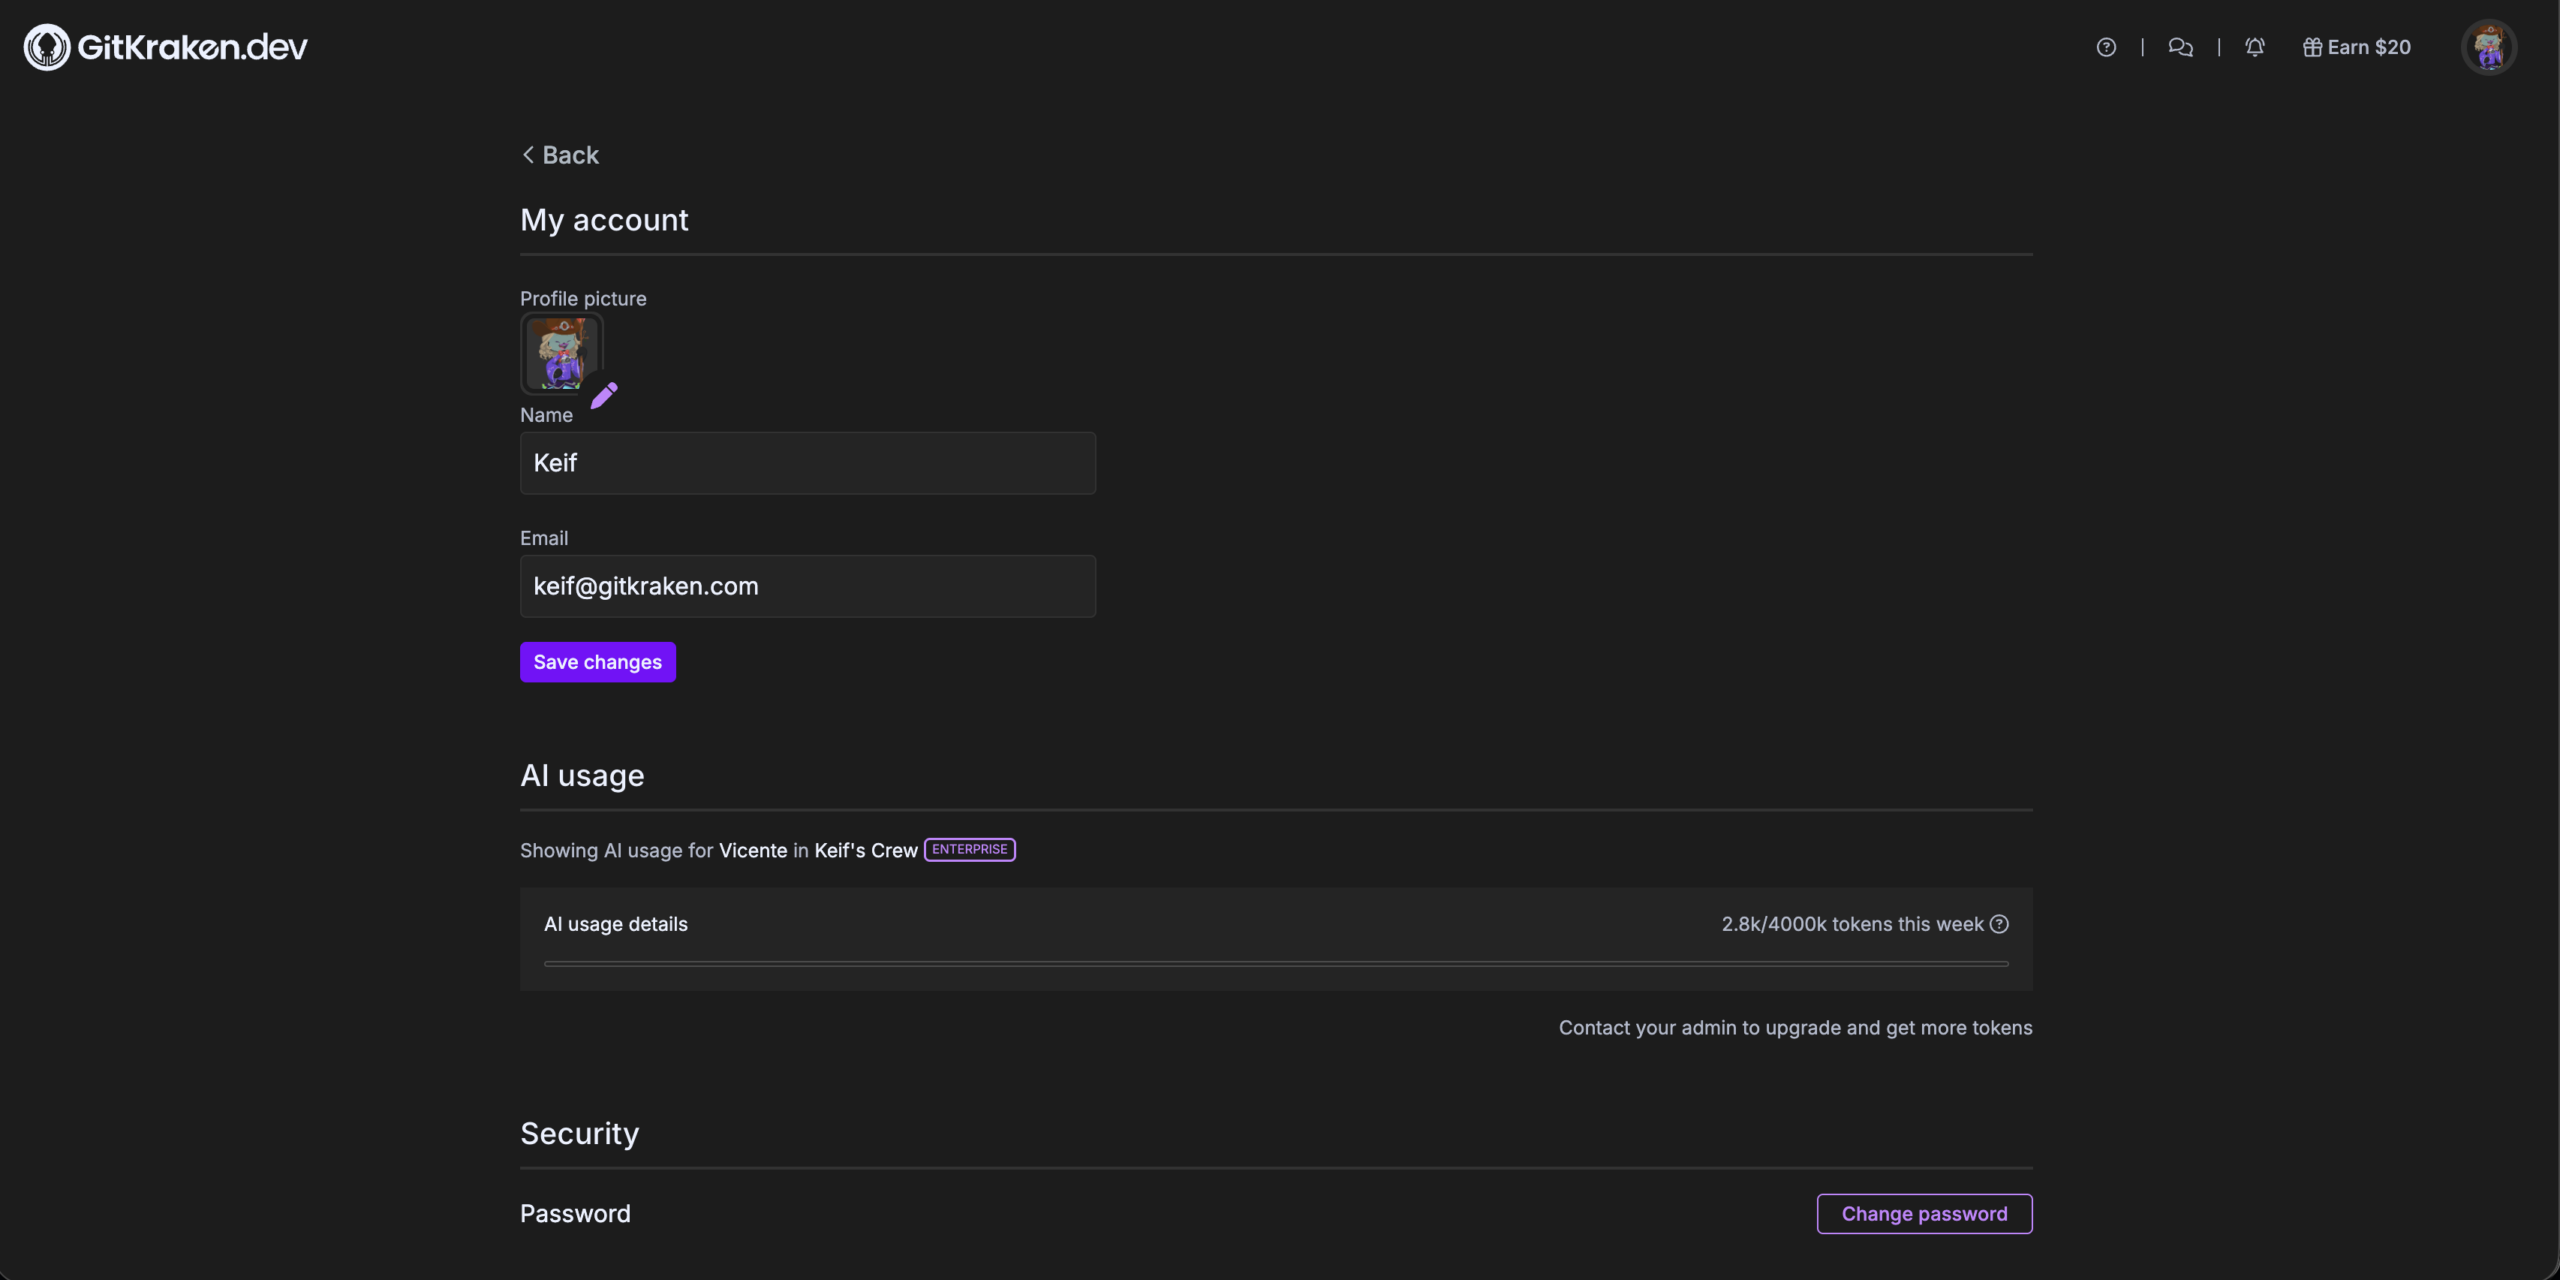Click the profile picture thumbnail
The height and width of the screenshot is (1280, 2560).
pyautogui.click(x=562, y=353)
